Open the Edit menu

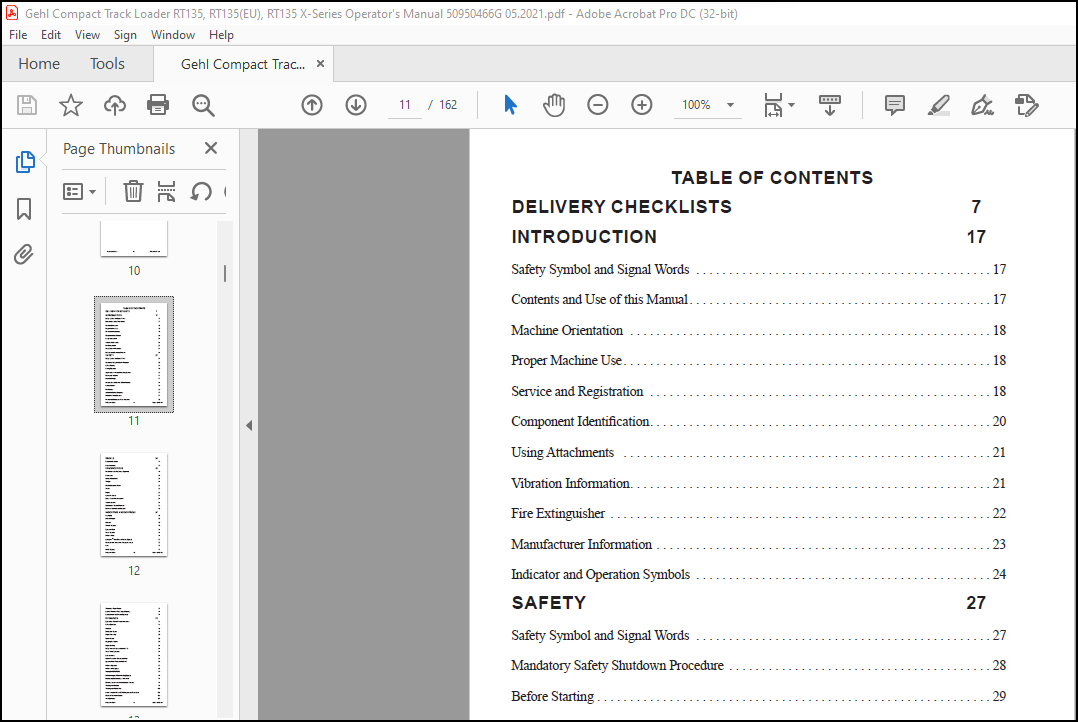51,34
